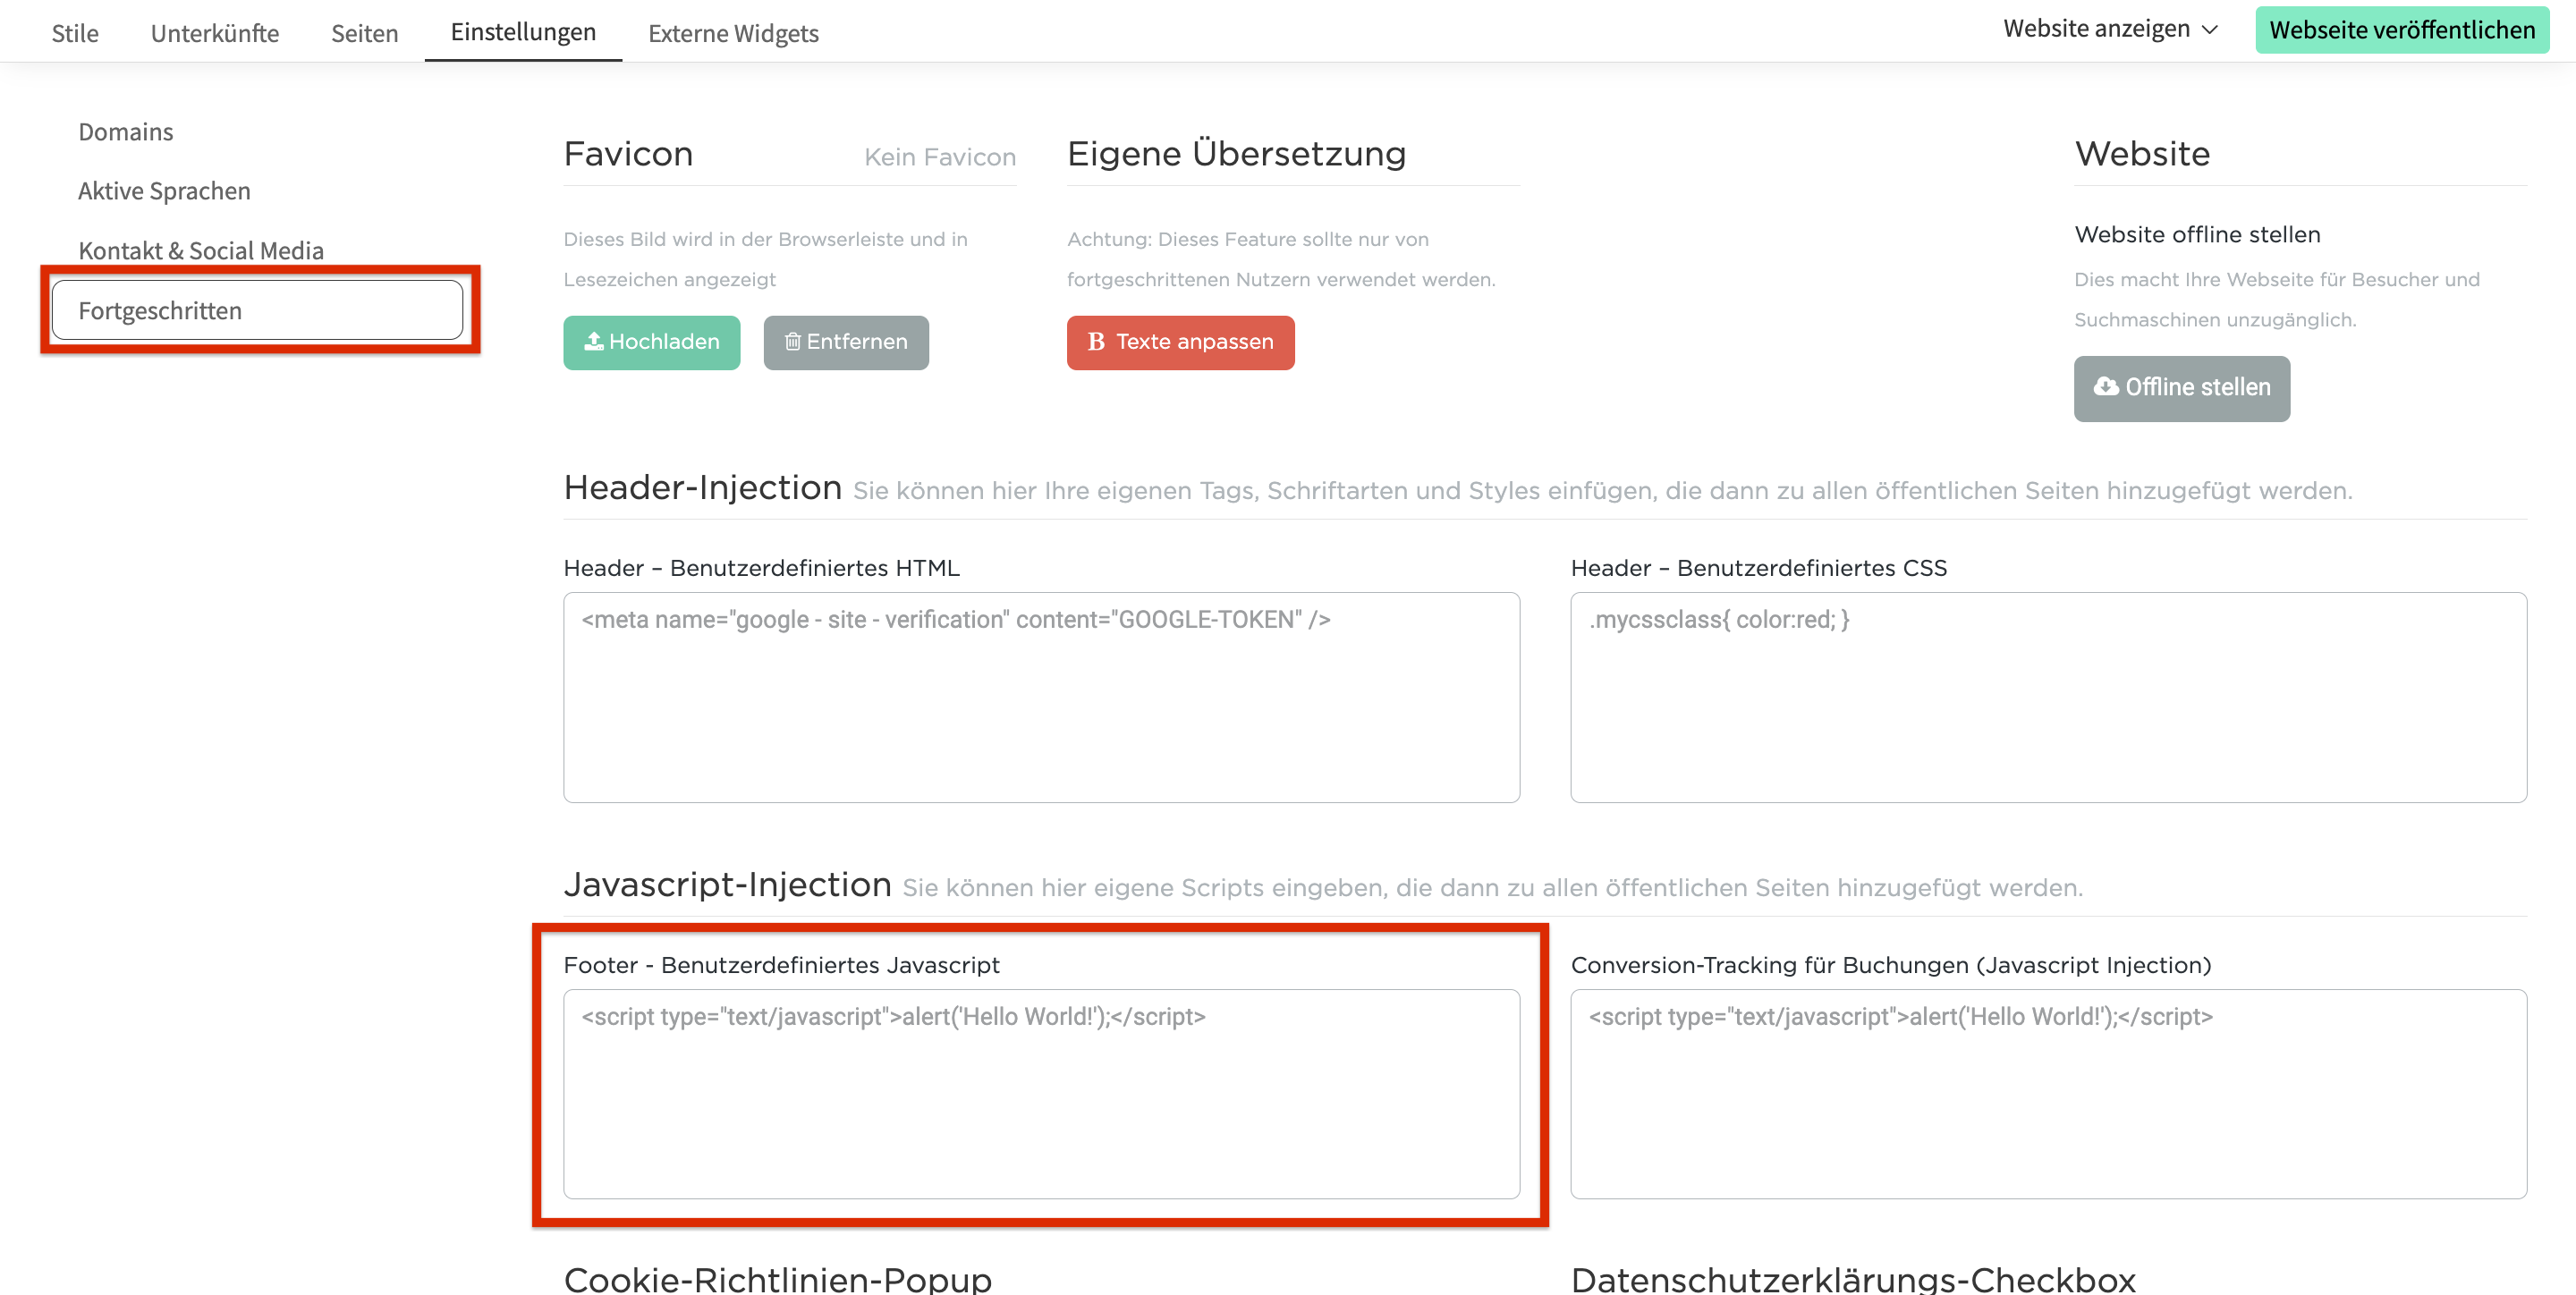Screen dimensions: 2576x1295
Task: Click the cloud icon on Offline stellen
Action: point(2106,387)
